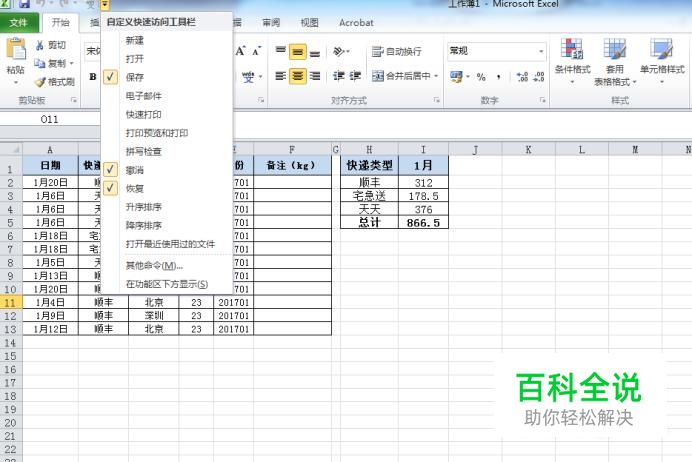The image size is (692, 462).
Task: Open Cell Styles (单元格样式)
Action: 662,61
